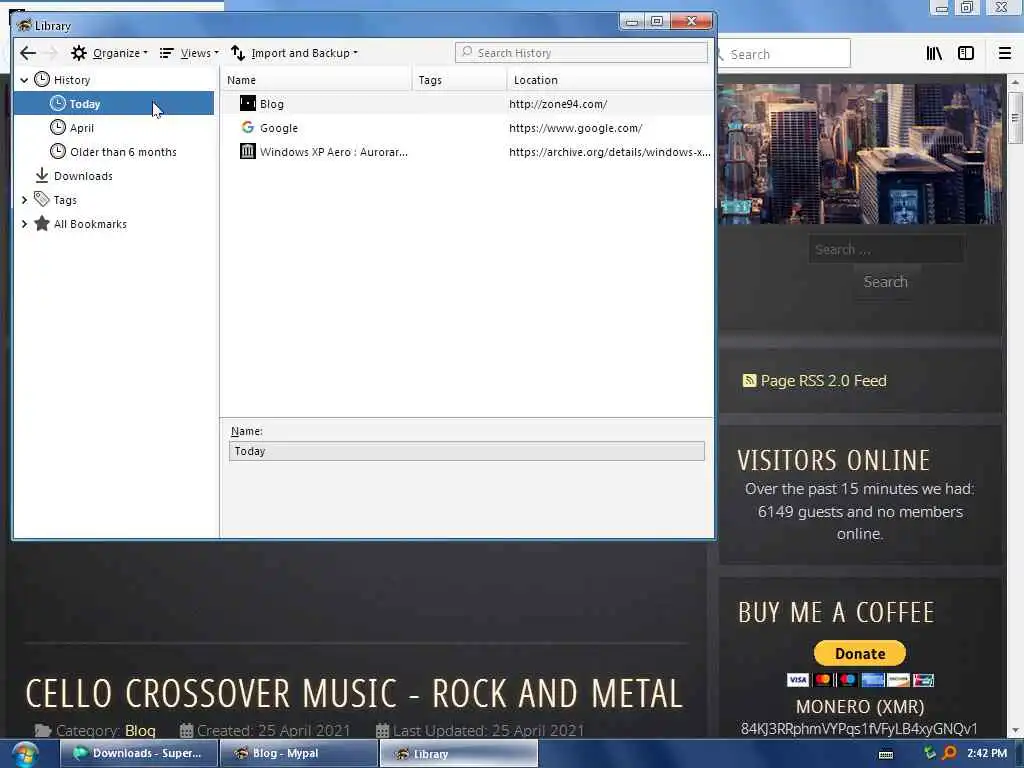
Task: Click the archive.org favicon in history list
Action: (x=248, y=152)
